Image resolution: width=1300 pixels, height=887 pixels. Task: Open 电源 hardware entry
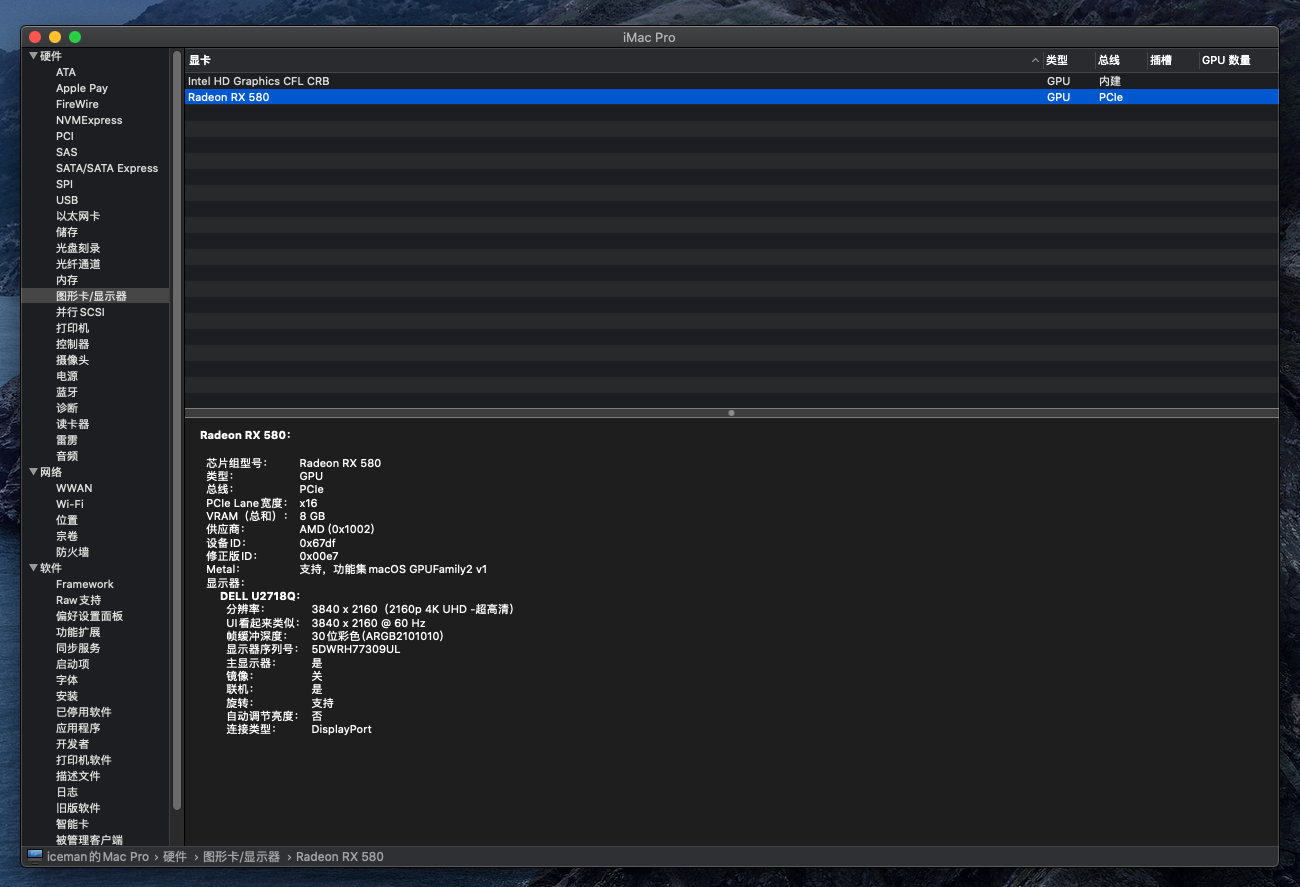(67, 376)
